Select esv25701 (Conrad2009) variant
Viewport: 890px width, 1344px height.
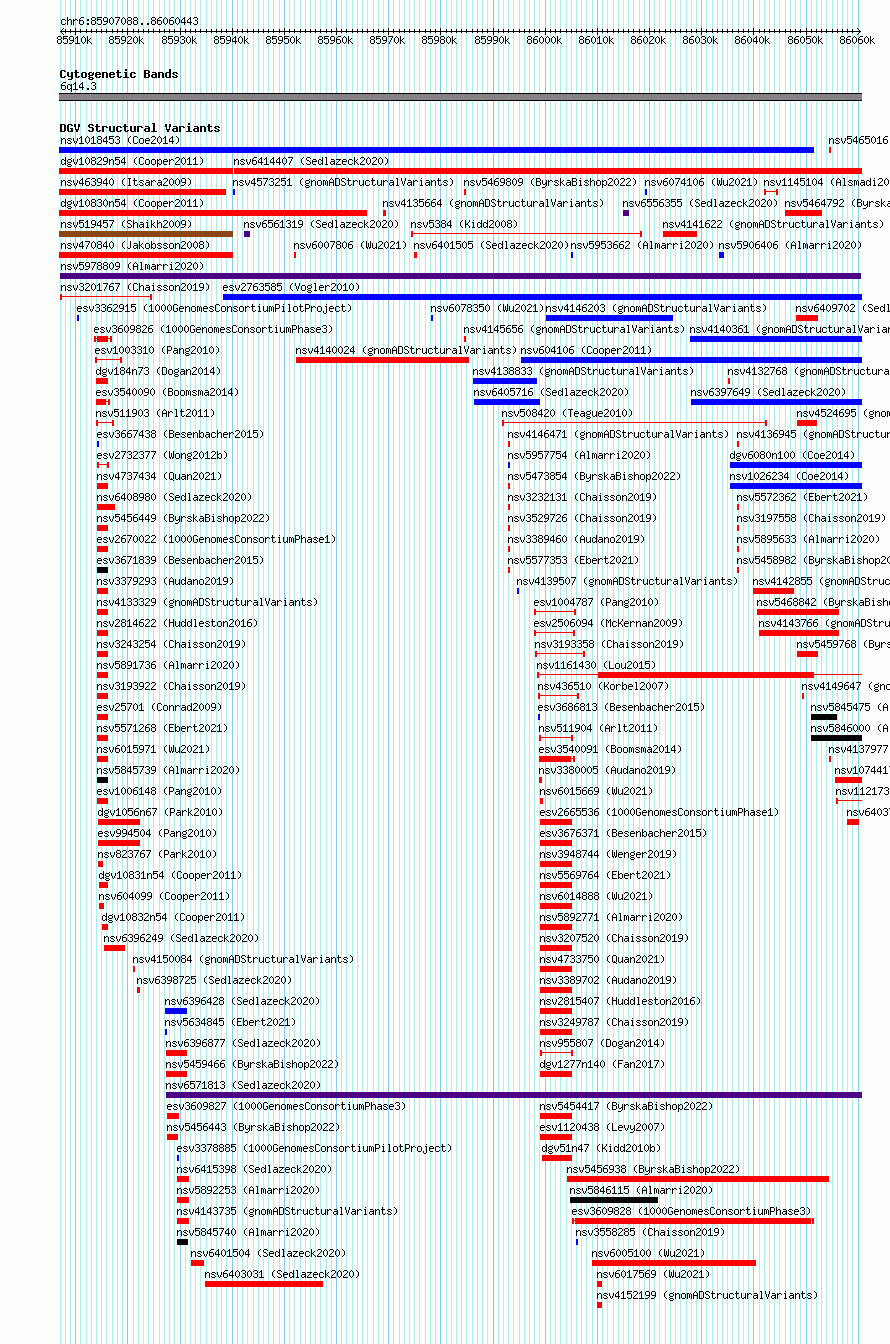click(x=160, y=707)
